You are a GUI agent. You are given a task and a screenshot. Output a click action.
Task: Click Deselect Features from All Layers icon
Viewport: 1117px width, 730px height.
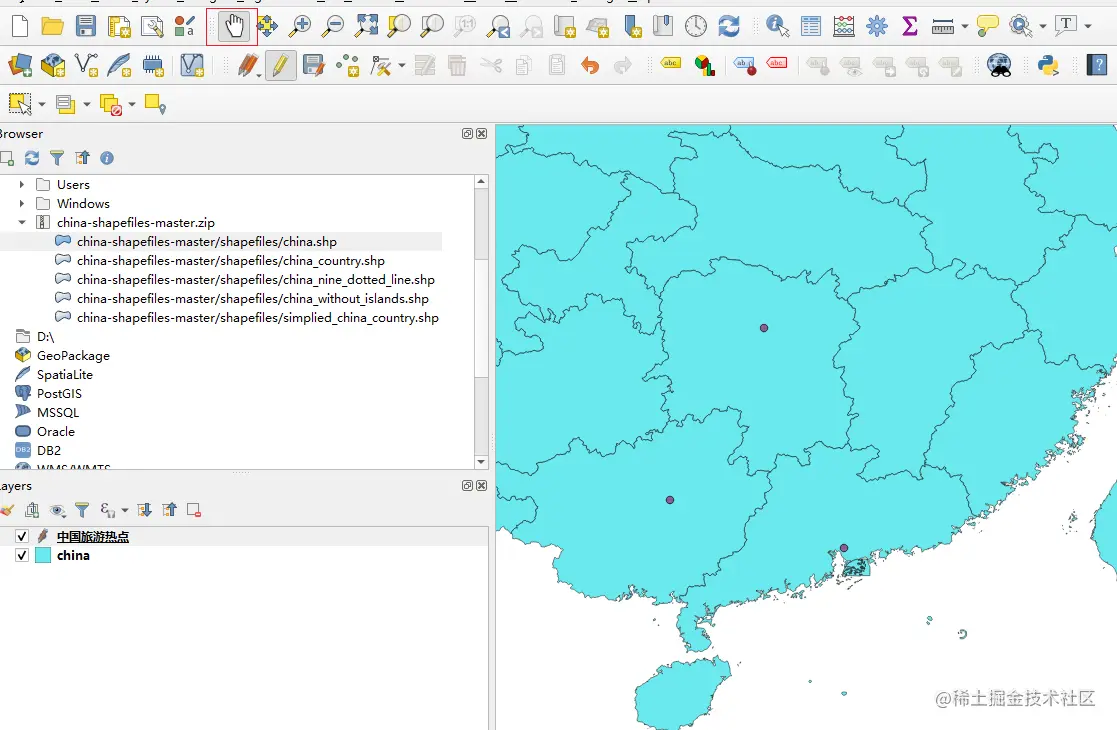point(110,104)
